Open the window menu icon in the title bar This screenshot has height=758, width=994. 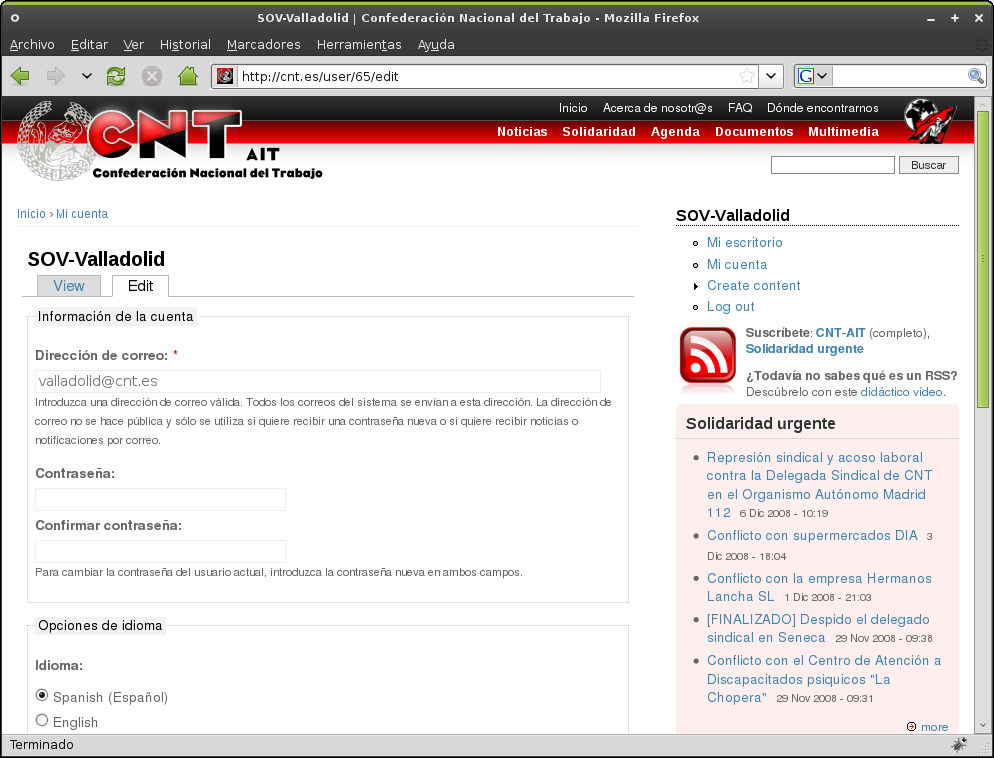coord(15,18)
